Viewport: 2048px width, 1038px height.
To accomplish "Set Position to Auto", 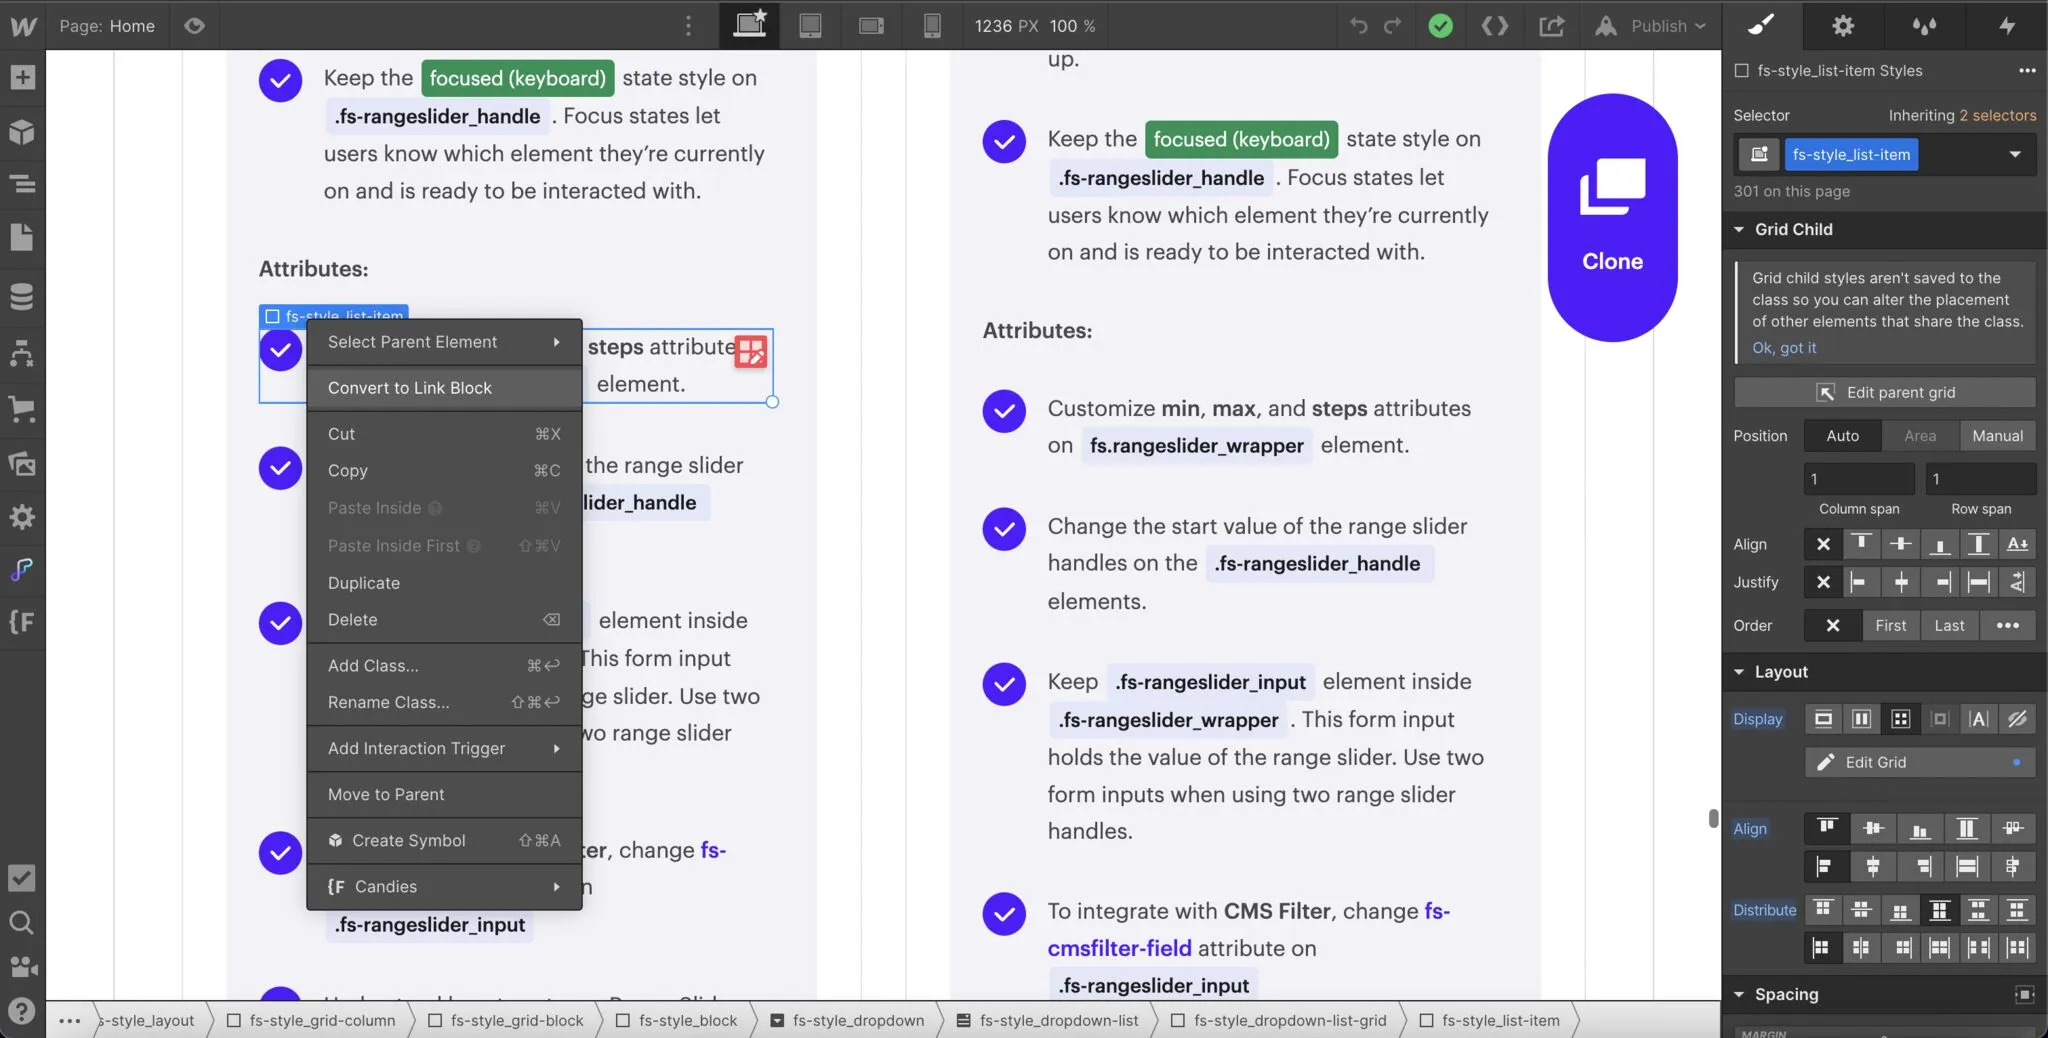I will click(1842, 436).
